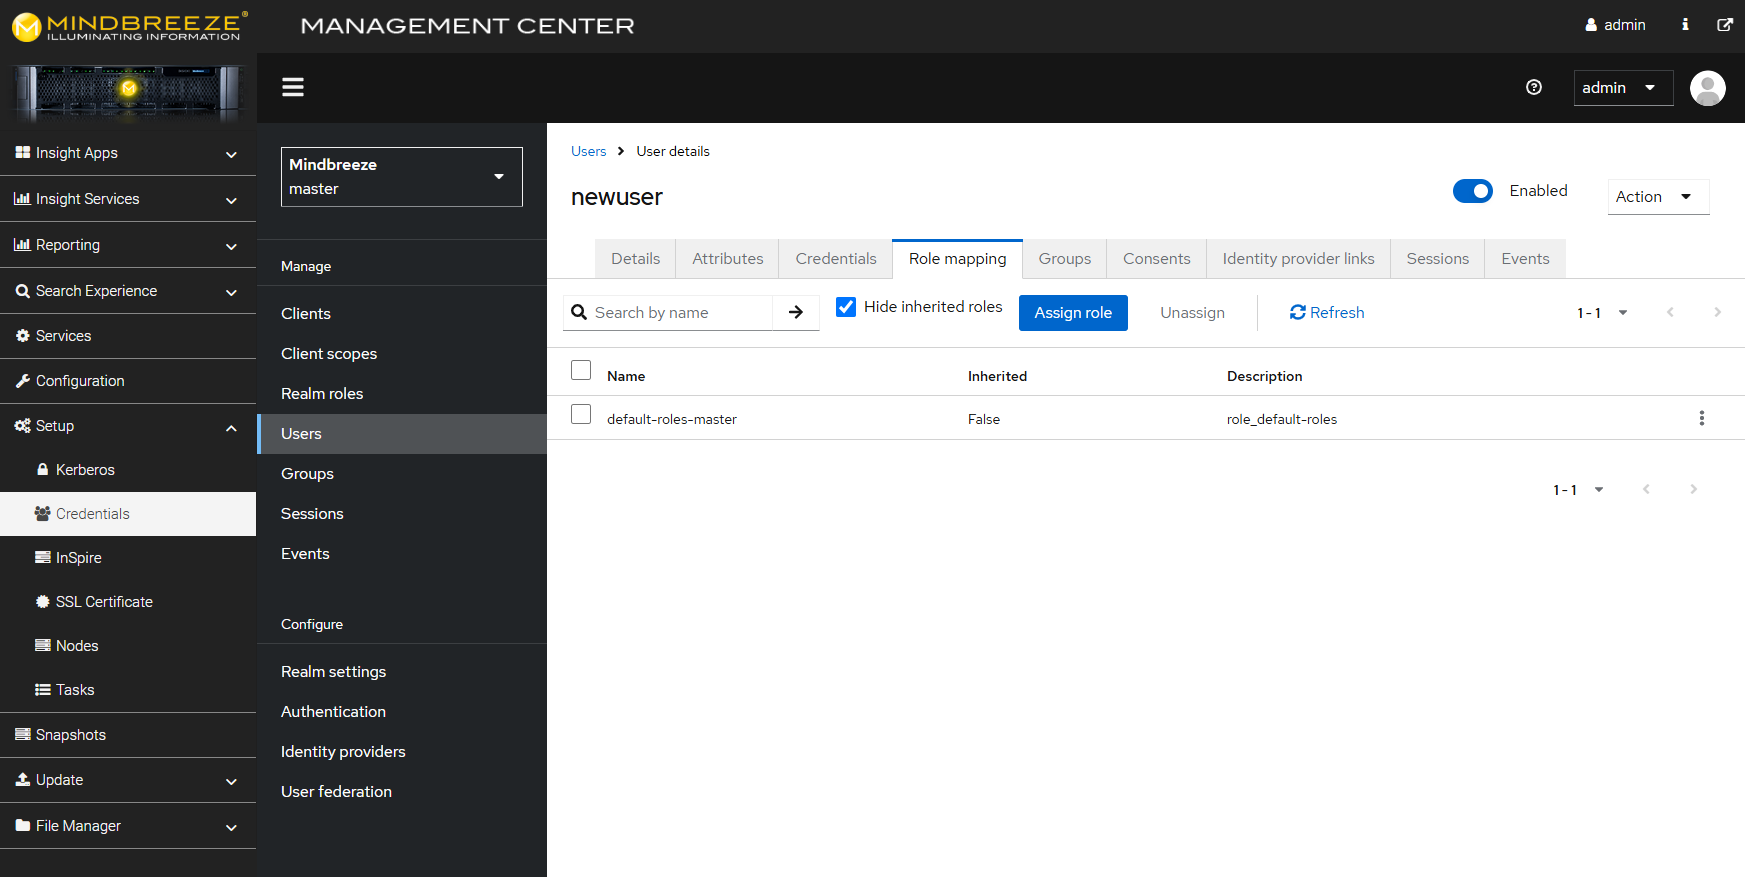Open Realm roles in Manage menu
This screenshot has width=1745, height=877.
coord(402,394)
